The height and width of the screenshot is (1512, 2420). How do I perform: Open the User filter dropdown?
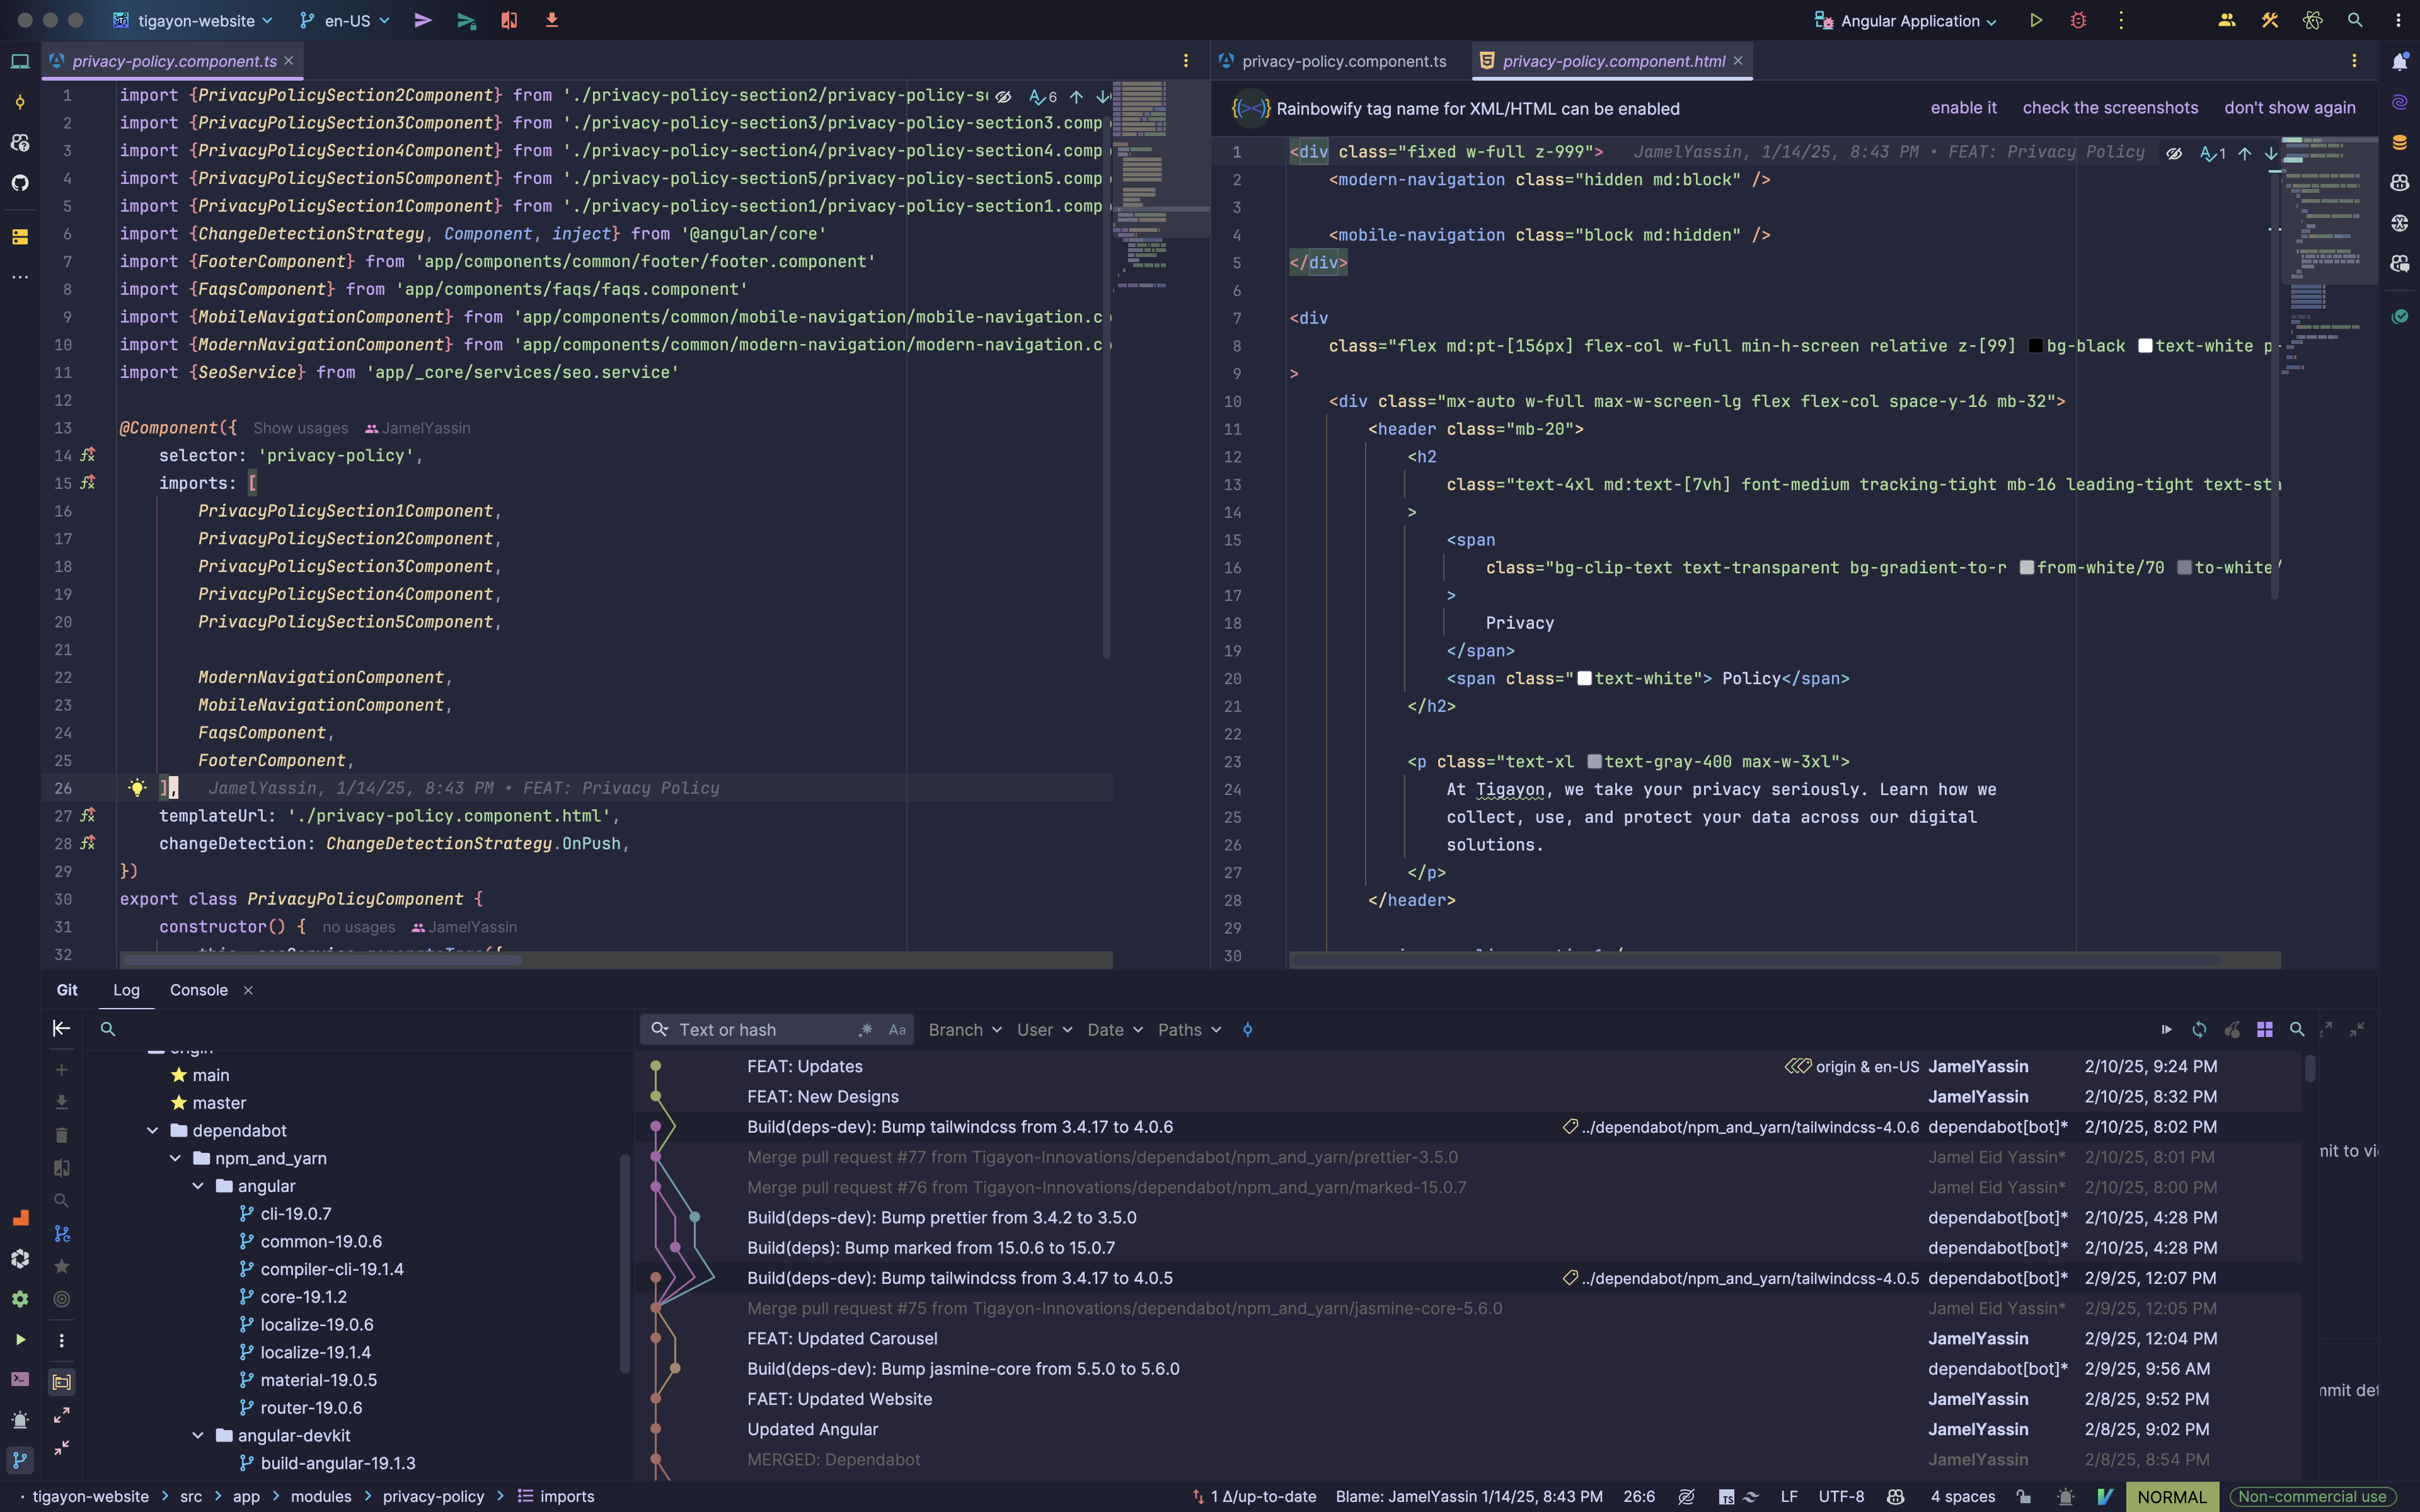pyautogui.click(x=1044, y=1030)
